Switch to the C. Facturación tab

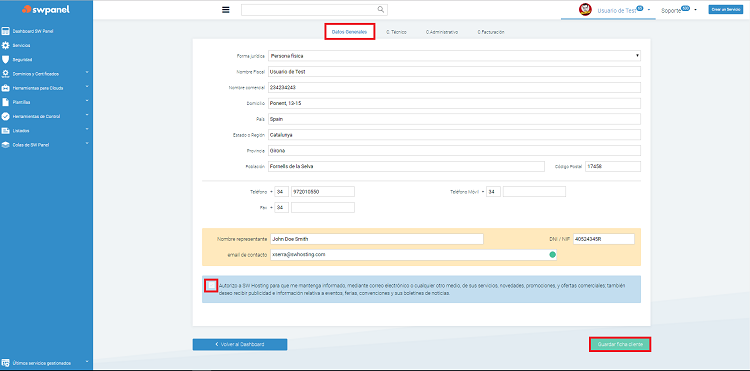pos(491,32)
